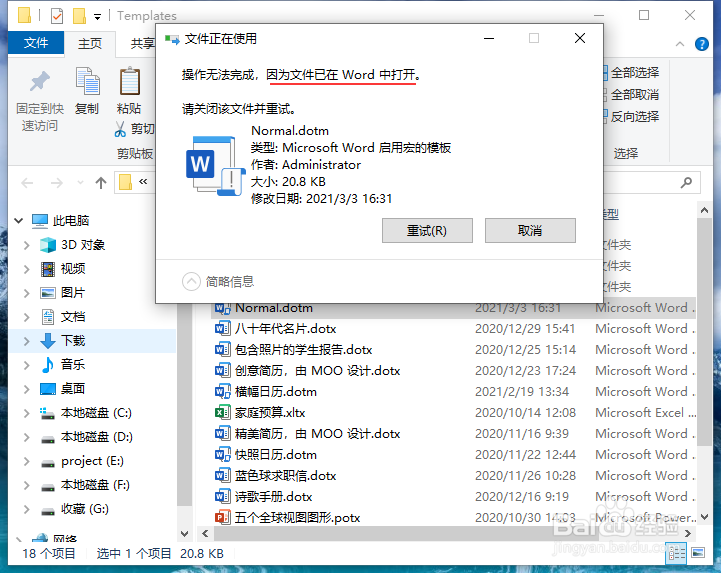Select file 诗歌手册.dotx
The height and width of the screenshot is (573, 721).
click(x=273, y=497)
